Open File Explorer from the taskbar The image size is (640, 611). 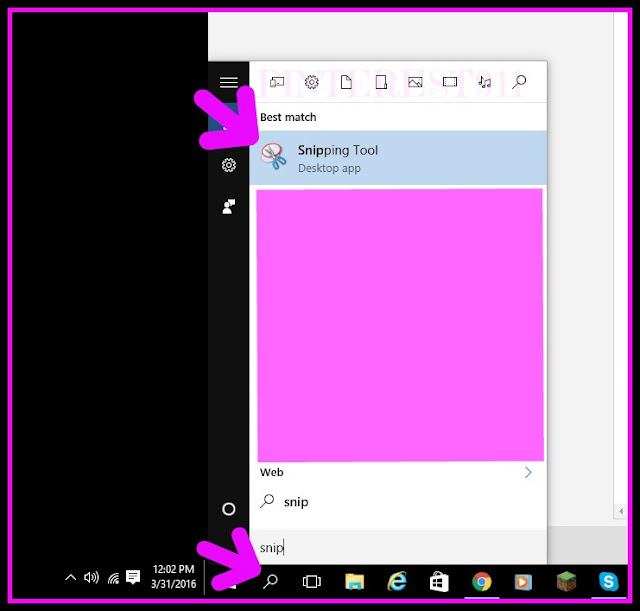pos(354,581)
